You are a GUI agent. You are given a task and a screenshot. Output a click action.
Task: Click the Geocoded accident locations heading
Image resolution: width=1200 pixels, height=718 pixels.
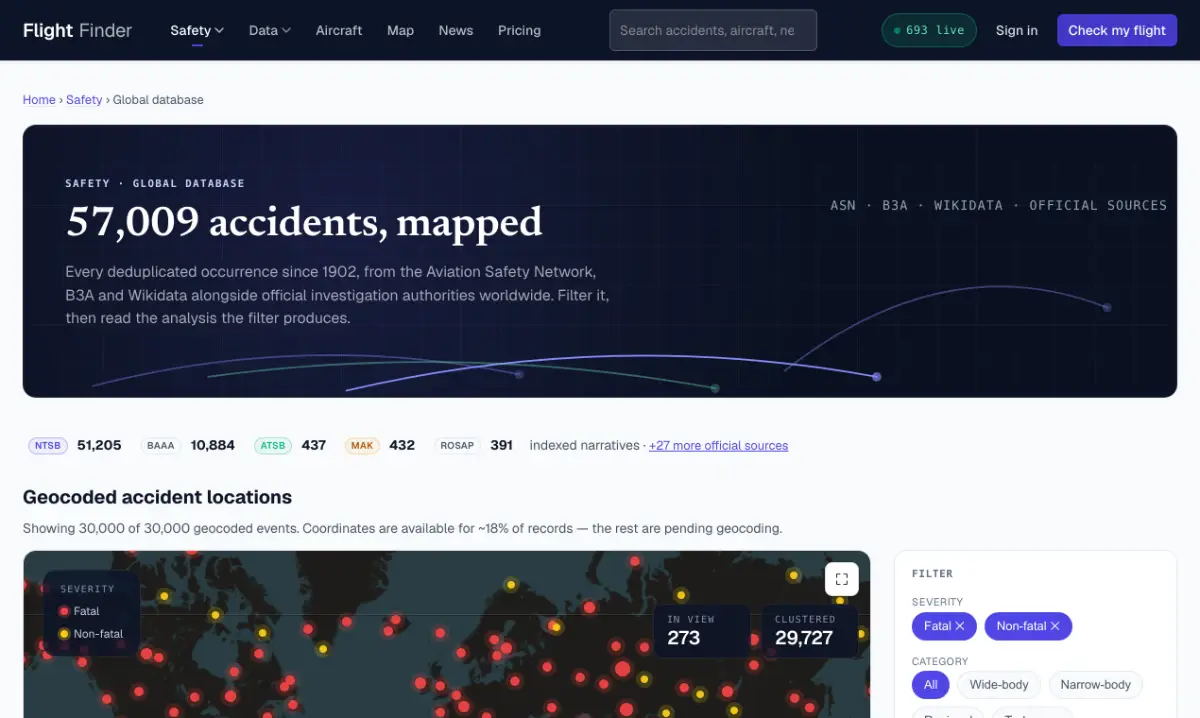coord(158,497)
